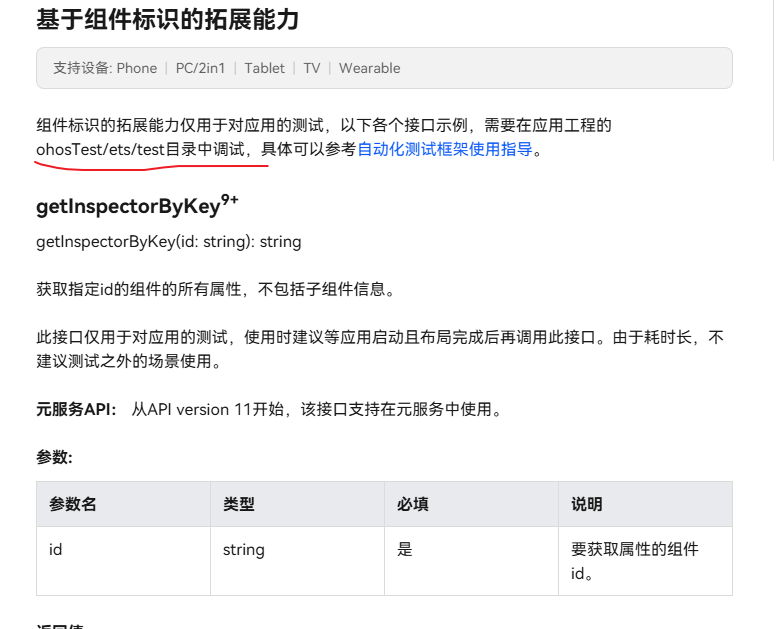Image resolution: width=778 pixels, height=629 pixels.
Task: Click the 参数 bold label above table
Action: (54, 457)
